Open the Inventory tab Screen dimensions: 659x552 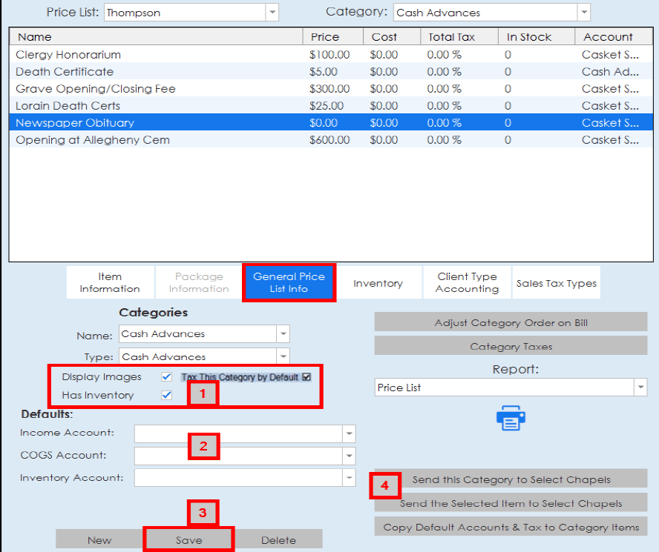pyautogui.click(x=377, y=283)
